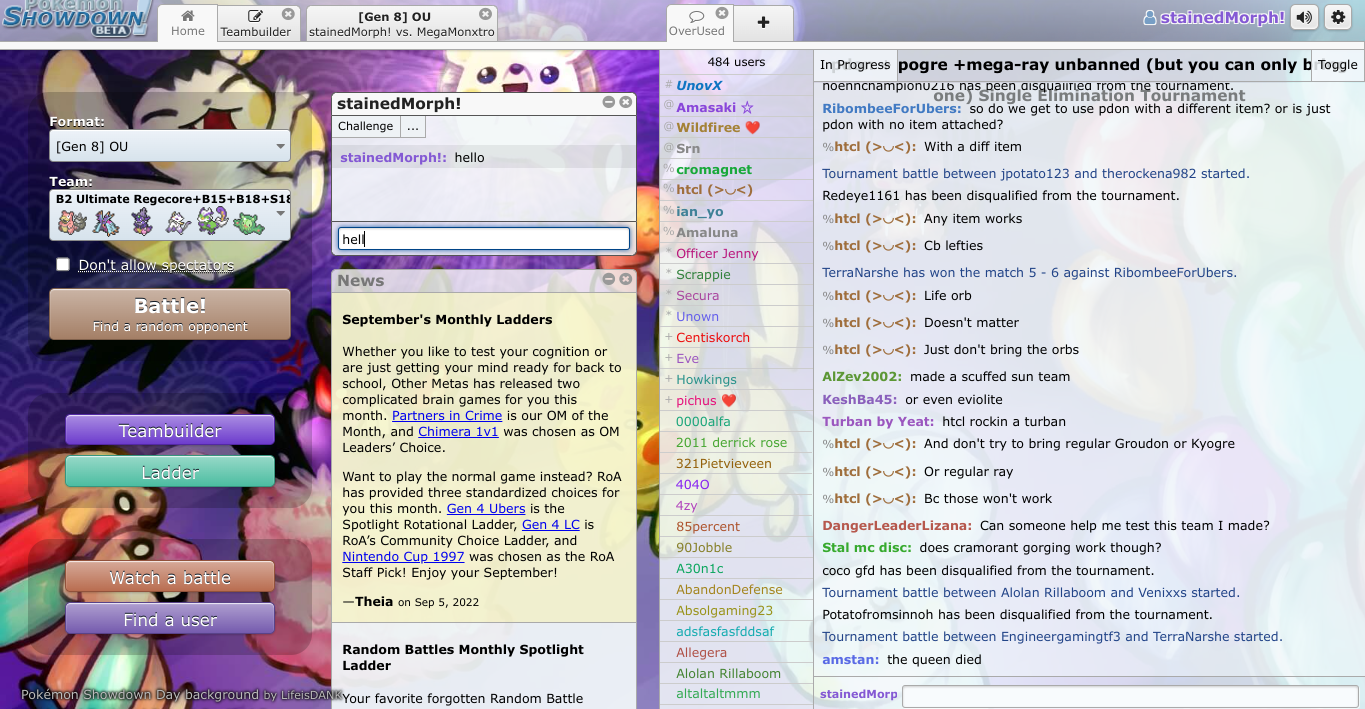Focus the PM message input containing 'hell'
This screenshot has width=1365, height=709.
pyautogui.click(x=484, y=239)
